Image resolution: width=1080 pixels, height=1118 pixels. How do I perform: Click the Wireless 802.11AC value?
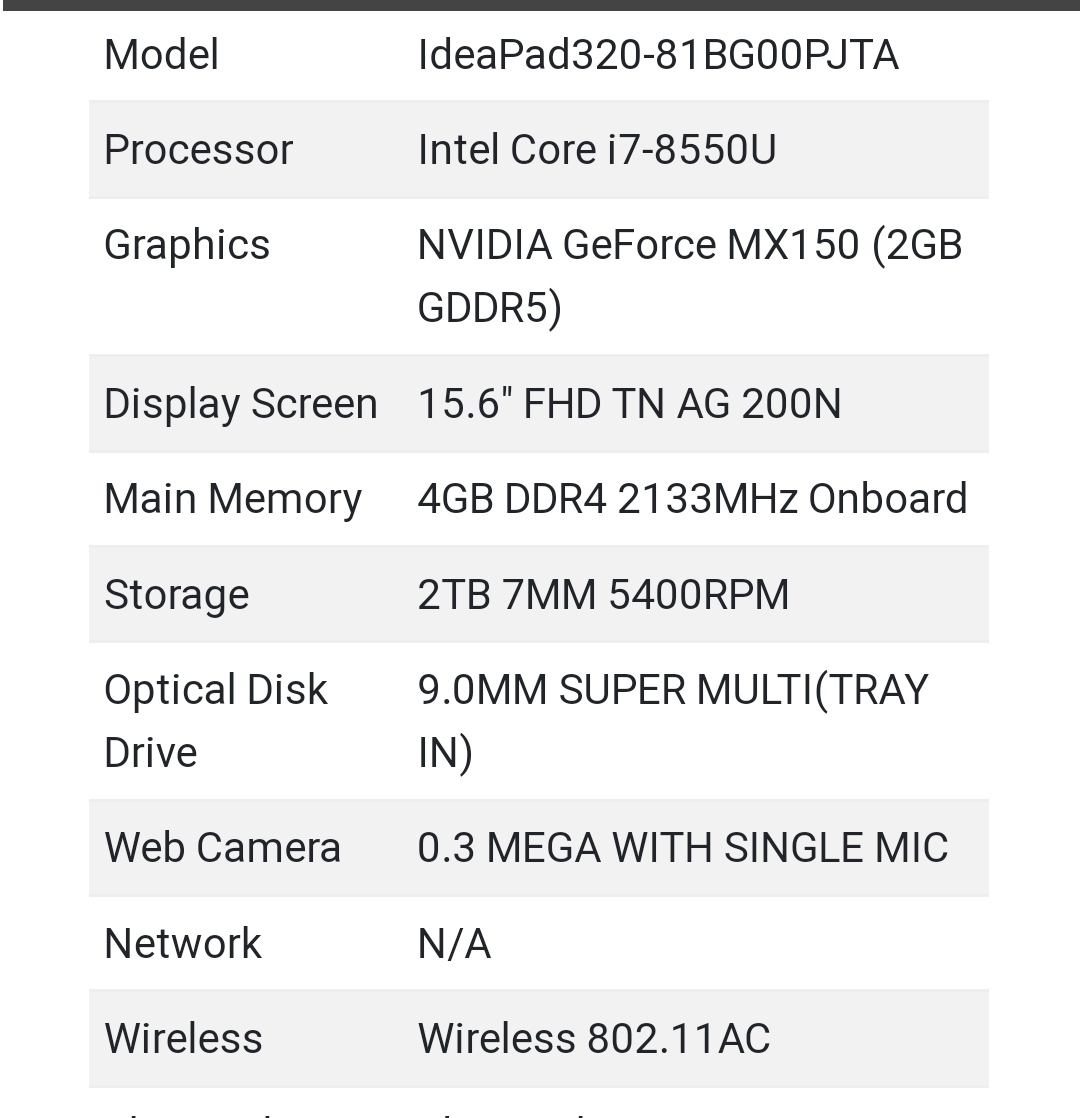click(x=593, y=1038)
